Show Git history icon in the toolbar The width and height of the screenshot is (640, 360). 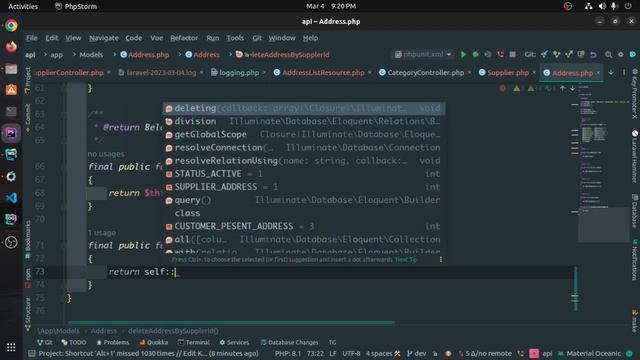581,54
